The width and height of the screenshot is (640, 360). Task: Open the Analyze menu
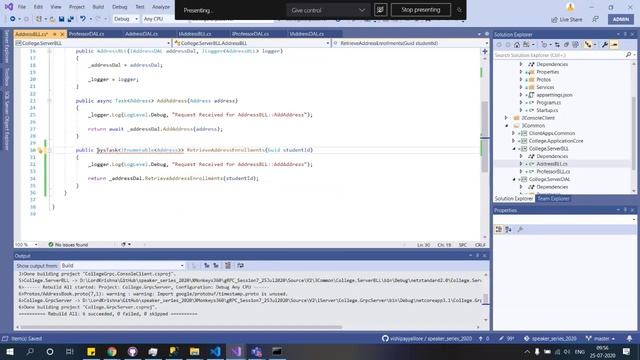[x=161, y=7]
